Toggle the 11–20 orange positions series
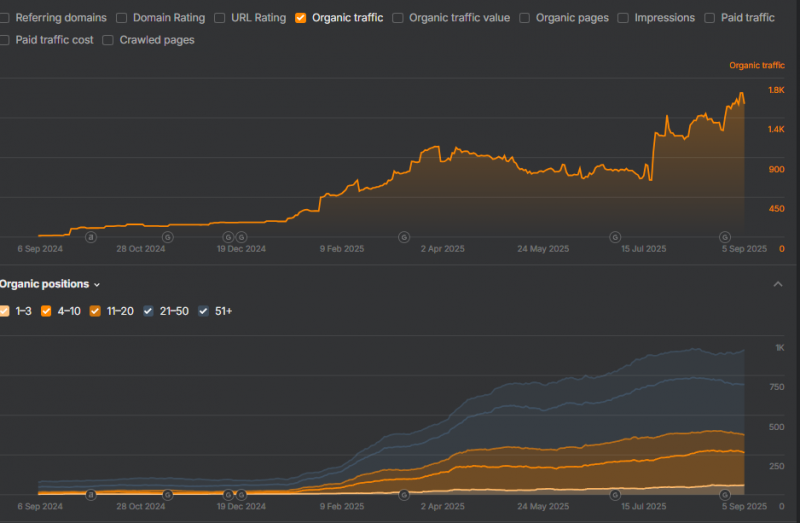Image resolution: width=800 pixels, height=523 pixels. pyautogui.click(x=96, y=311)
